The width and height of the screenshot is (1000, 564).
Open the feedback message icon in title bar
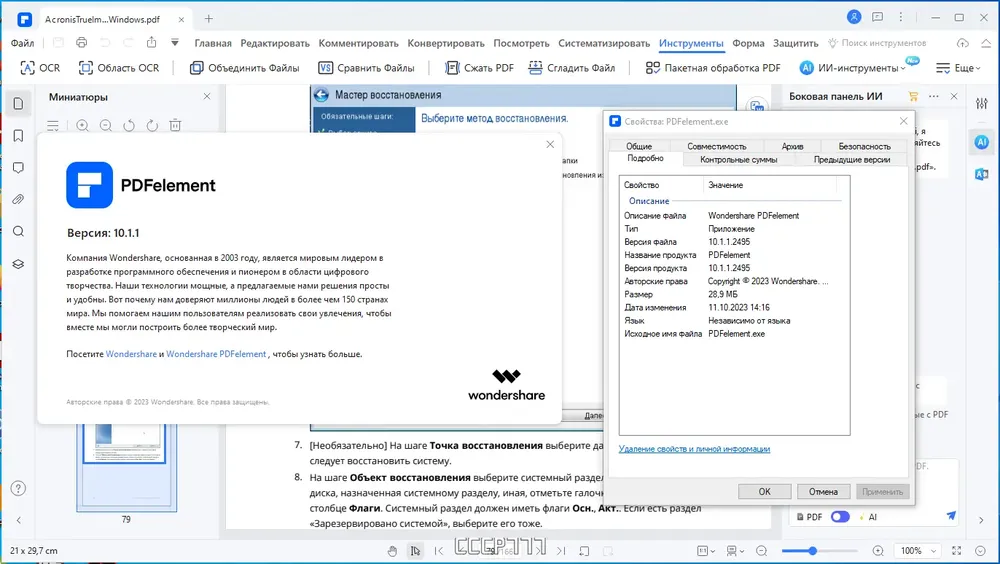878,17
